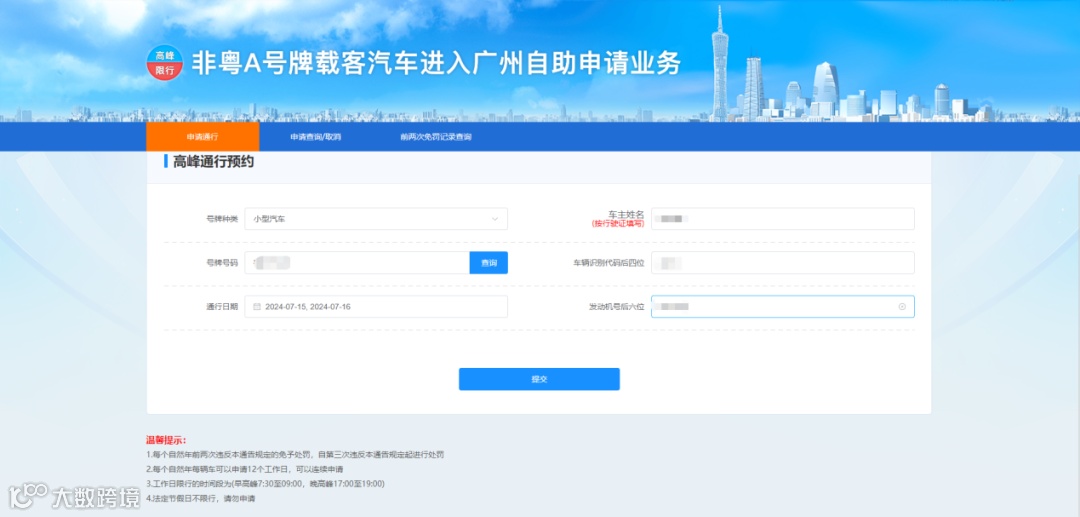The width and height of the screenshot is (1080, 517).
Task: Click the 车辆识别代码后四位 label
Action: tap(609, 263)
